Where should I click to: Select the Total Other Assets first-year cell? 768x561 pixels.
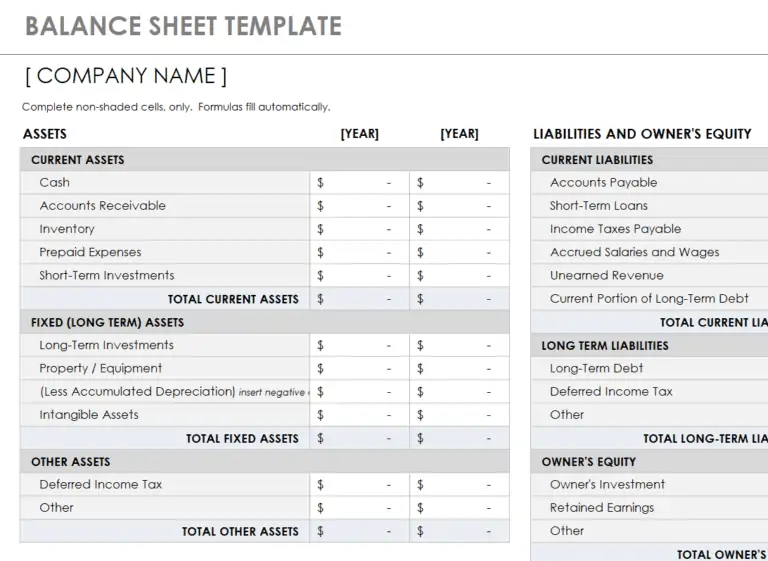[360, 531]
